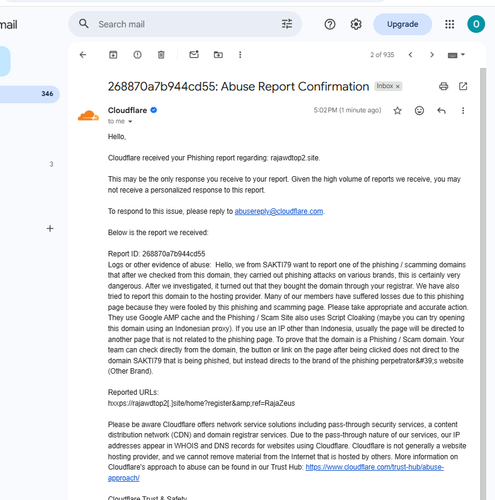Image resolution: width=495 pixels, height=500 pixels.
Task: Open abusereply@cloudflare.com email link
Action: tap(279, 211)
